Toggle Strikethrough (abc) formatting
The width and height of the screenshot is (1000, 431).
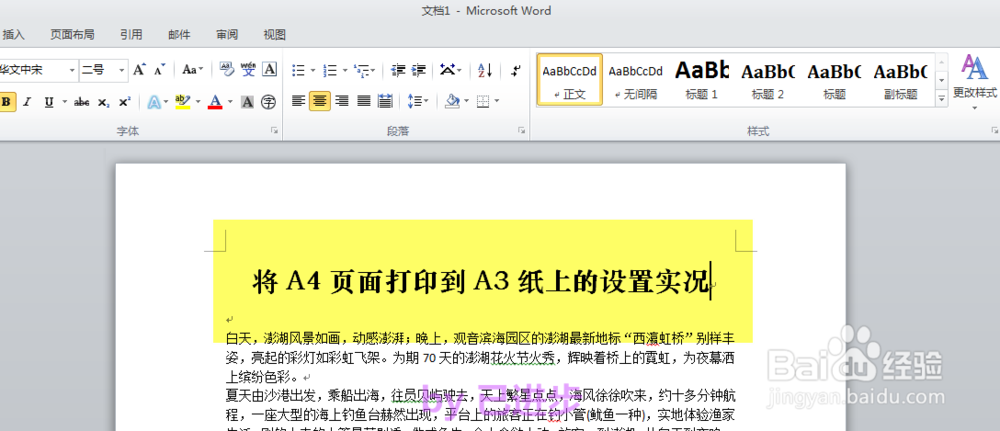point(82,102)
